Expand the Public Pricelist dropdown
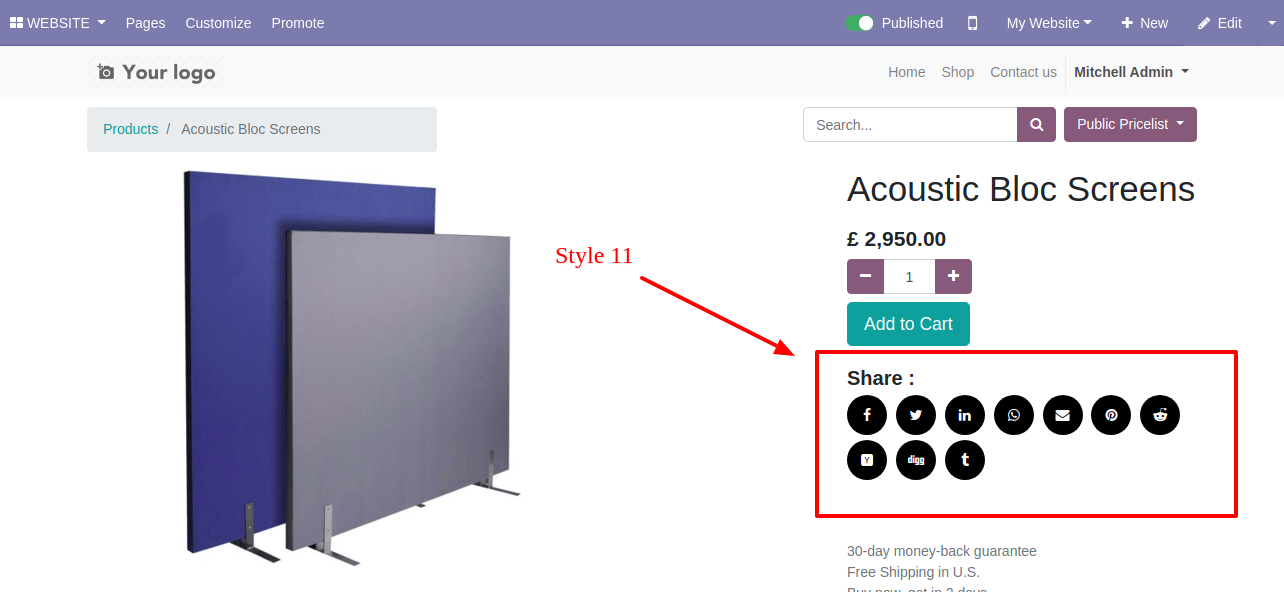 click(1130, 125)
